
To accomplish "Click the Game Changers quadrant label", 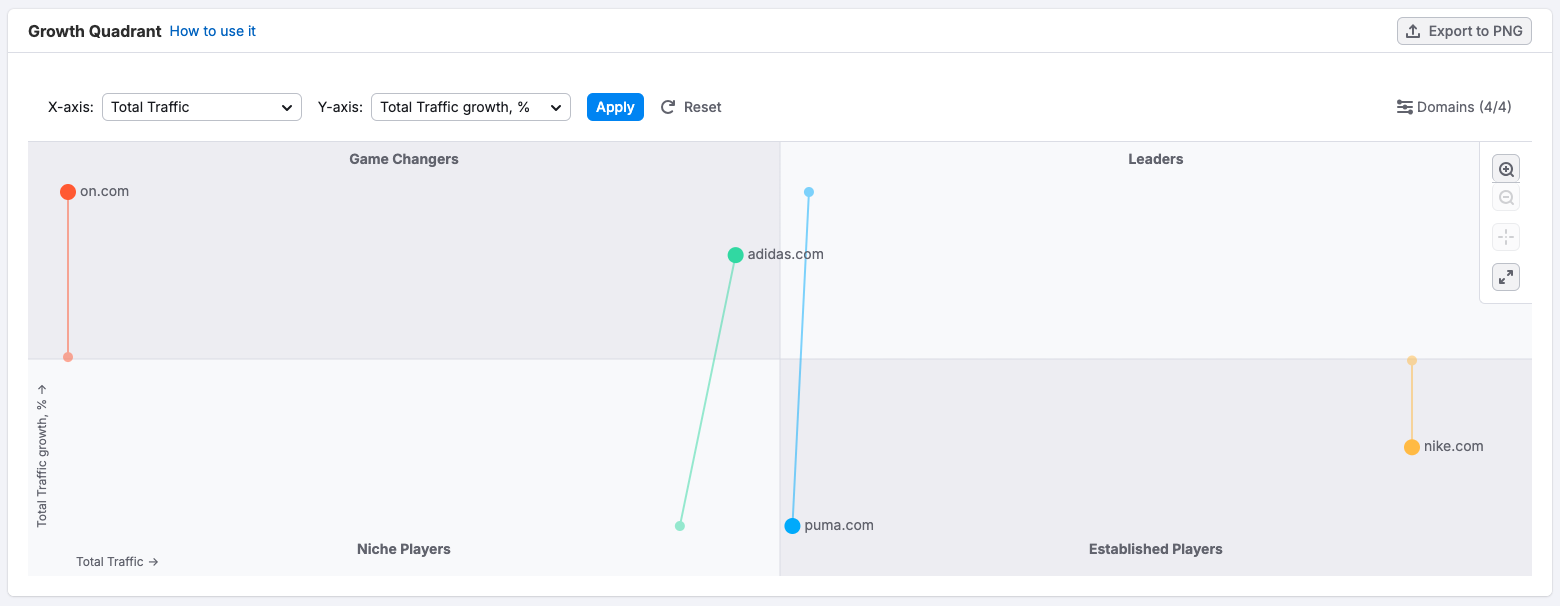I will tap(404, 159).
